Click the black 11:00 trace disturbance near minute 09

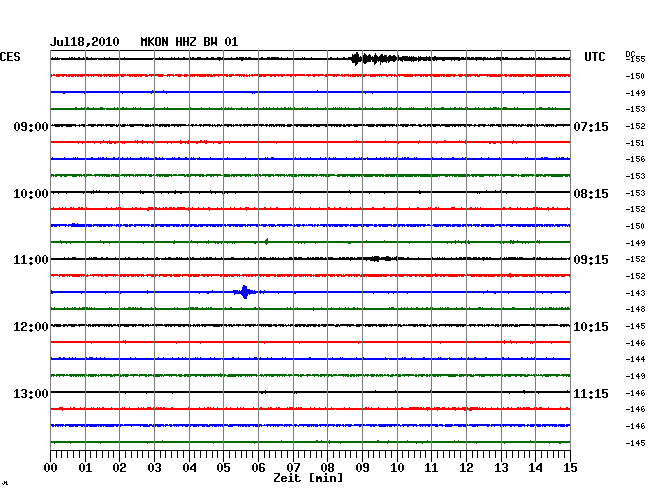point(380,259)
